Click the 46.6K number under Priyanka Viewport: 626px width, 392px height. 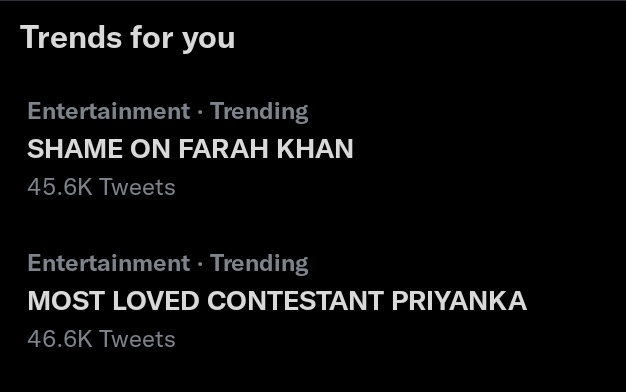point(60,339)
